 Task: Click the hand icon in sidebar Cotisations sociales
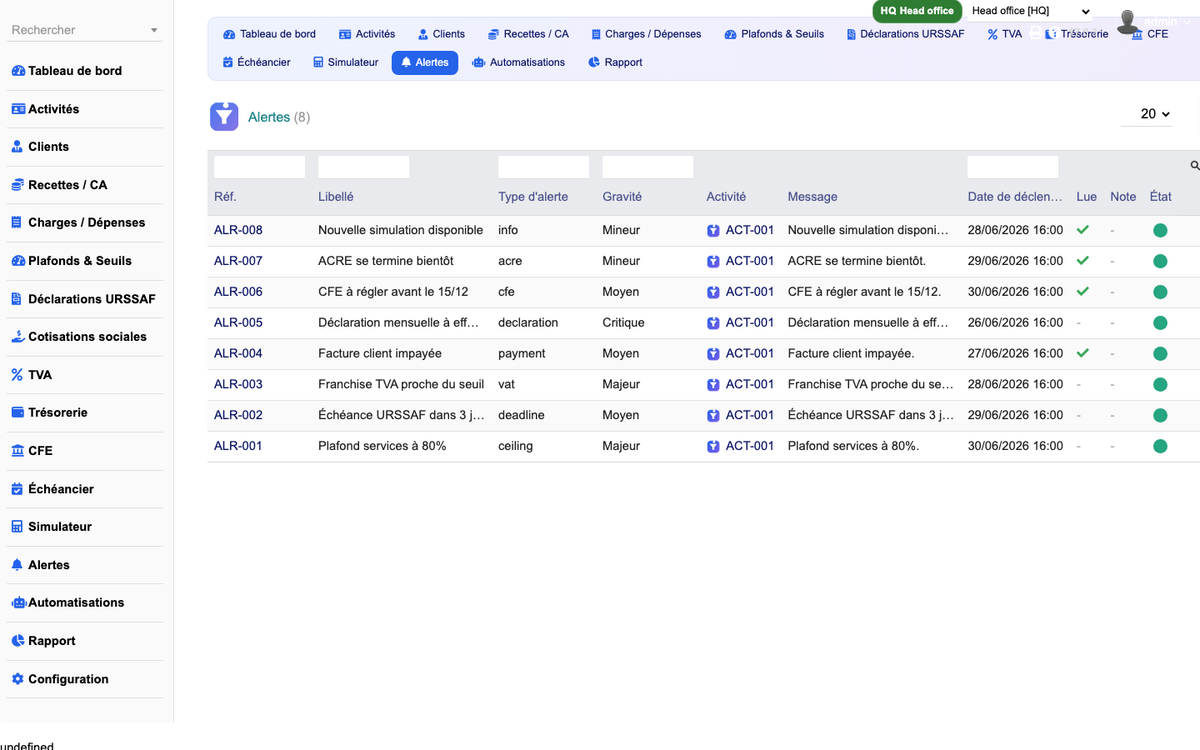17,337
